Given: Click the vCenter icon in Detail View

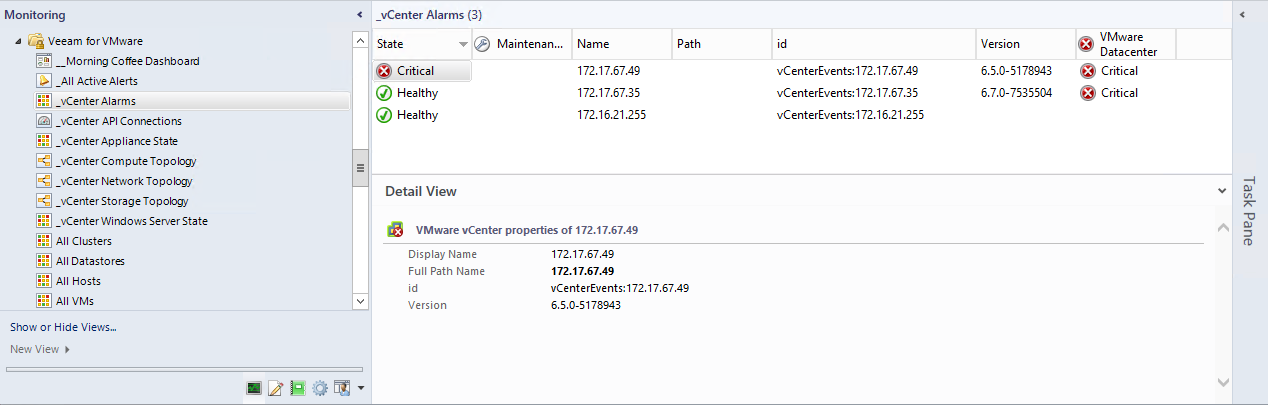Looking at the screenshot, I should click(x=396, y=230).
